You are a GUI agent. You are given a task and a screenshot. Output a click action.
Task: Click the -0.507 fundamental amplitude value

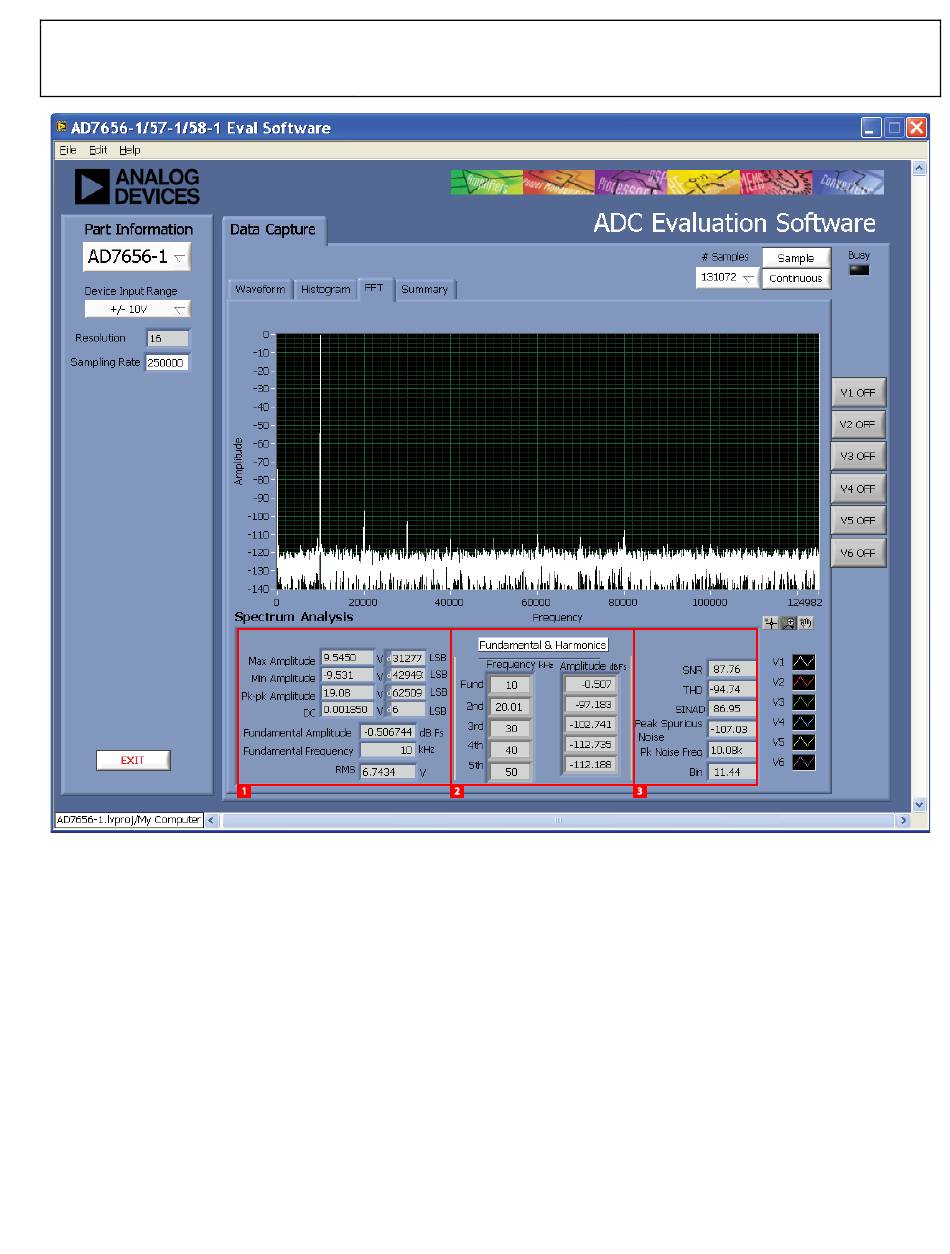(x=590, y=685)
